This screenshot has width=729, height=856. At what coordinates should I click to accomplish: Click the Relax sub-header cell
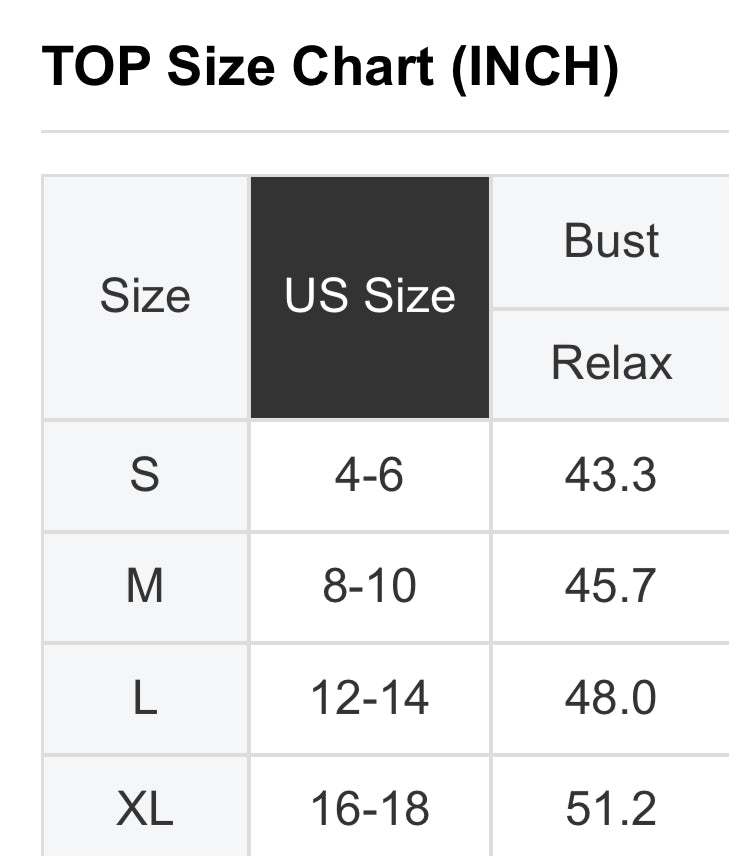click(x=611, y=363)
